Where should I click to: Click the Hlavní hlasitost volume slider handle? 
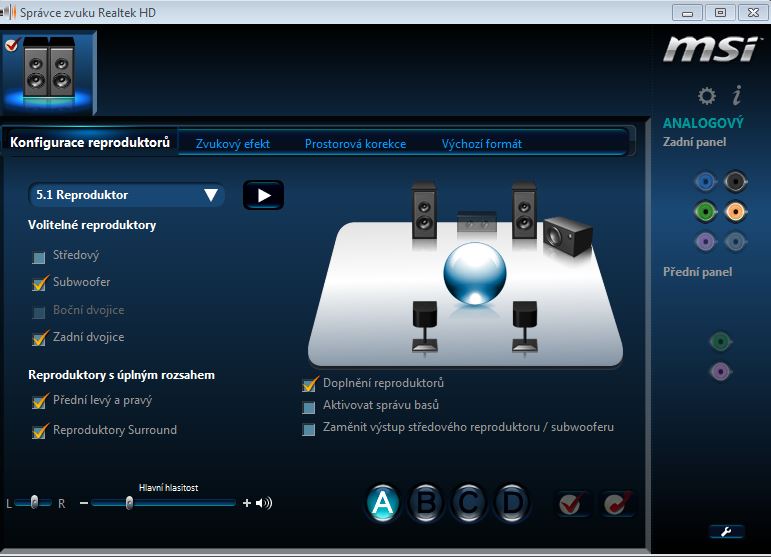coord(129,503)
